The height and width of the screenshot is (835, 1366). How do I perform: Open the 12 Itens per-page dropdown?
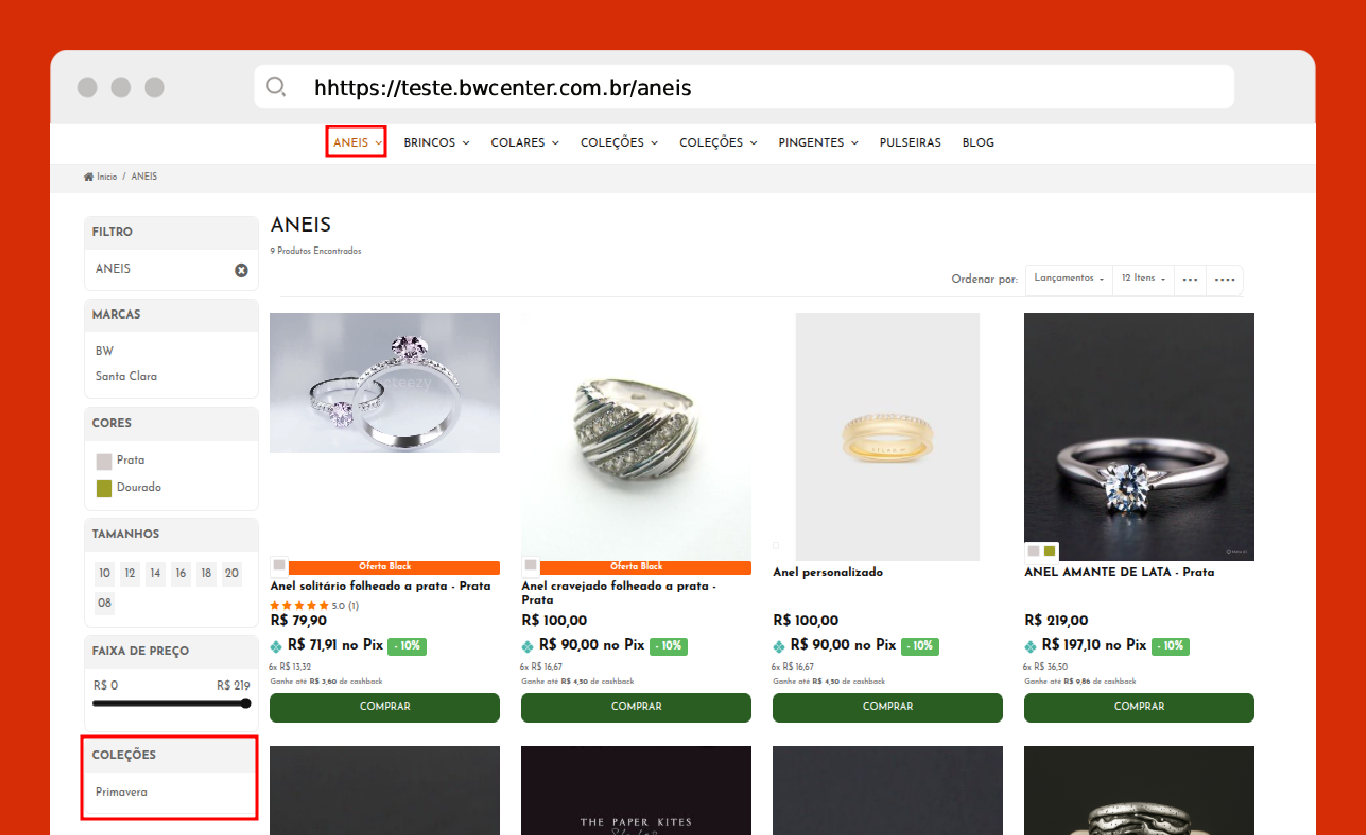click(x=1143, y=279)
